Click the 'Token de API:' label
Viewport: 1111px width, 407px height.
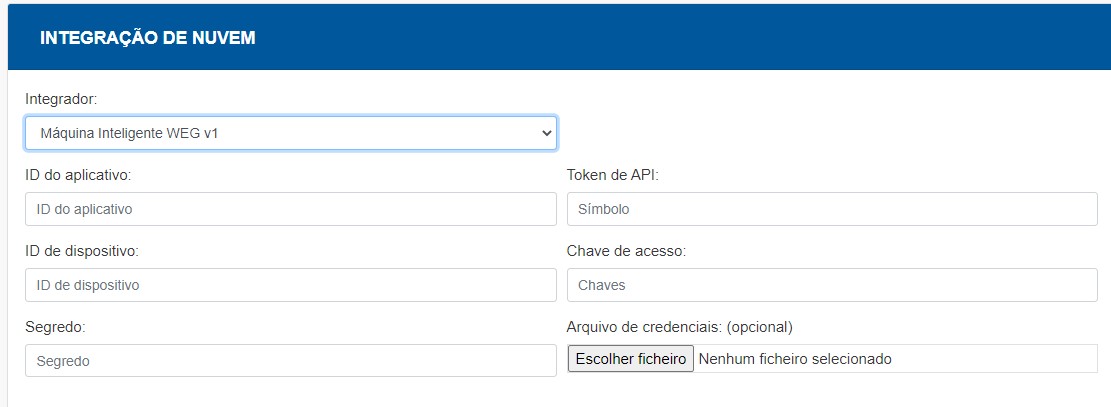pyautogui.click(x=612, y=175)
